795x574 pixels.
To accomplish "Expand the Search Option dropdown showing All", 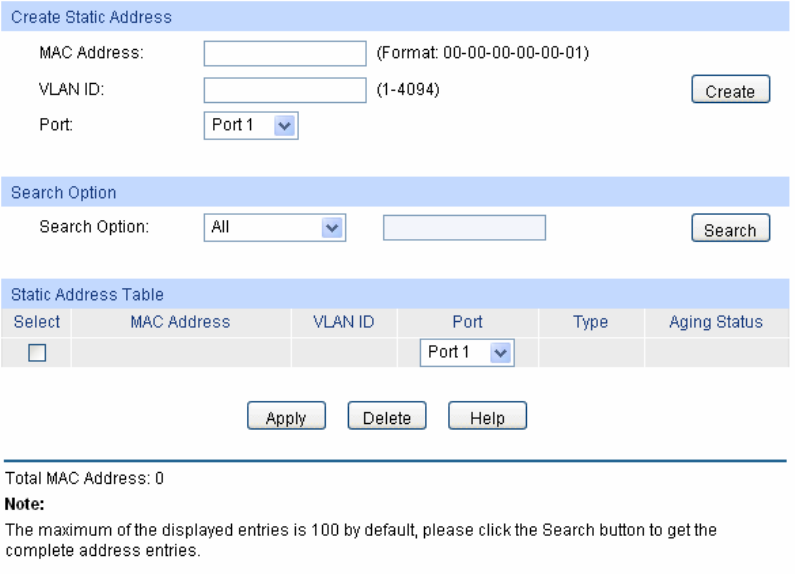I will point(274,227).
